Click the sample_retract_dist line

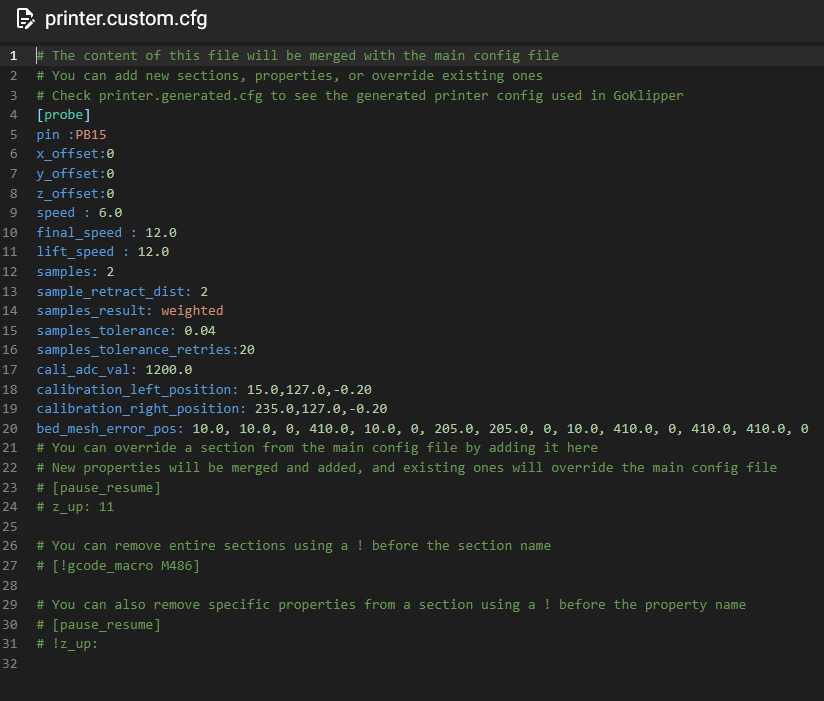(x=122, y=292)
